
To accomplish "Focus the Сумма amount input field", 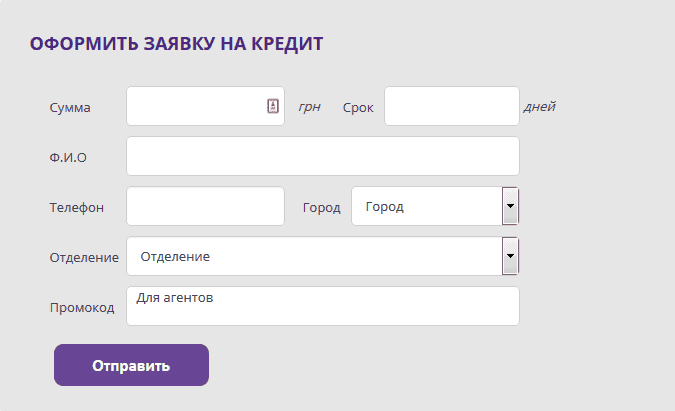I will (x=205, y=106).
